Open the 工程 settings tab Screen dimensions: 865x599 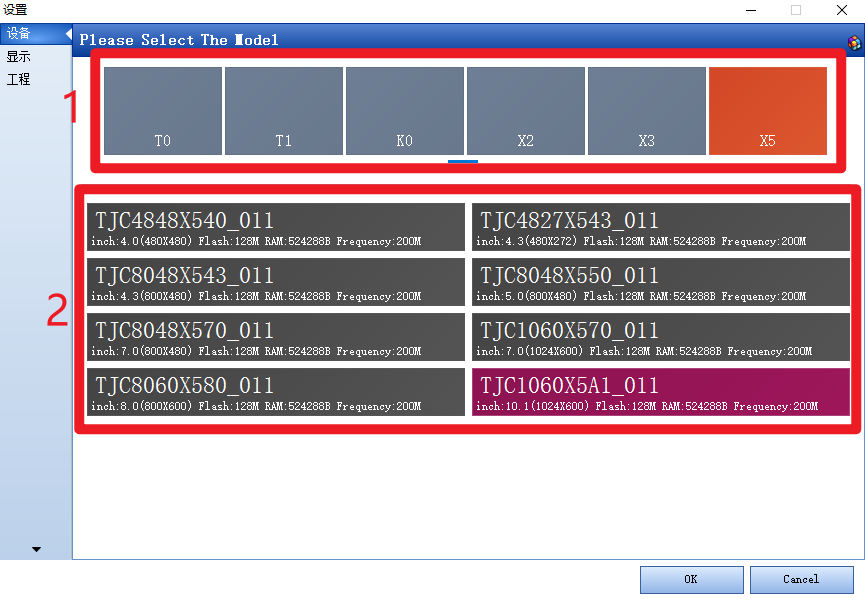(x=19, y=79)
